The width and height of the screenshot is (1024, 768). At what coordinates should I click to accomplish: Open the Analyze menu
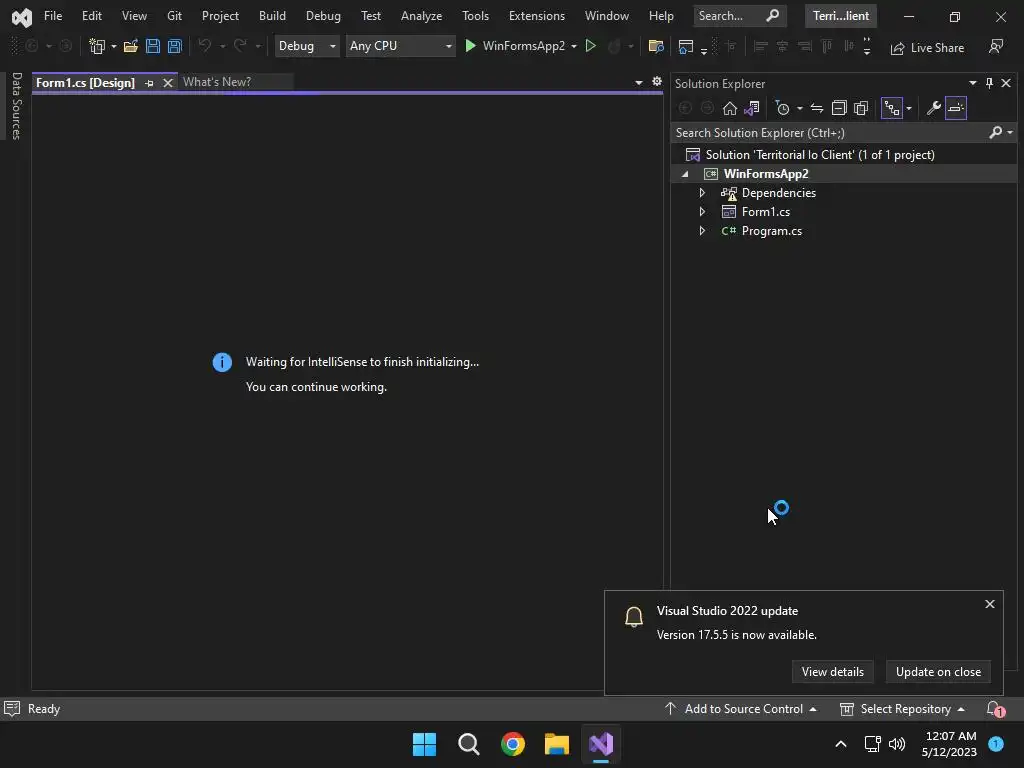[x=421, y=16]
